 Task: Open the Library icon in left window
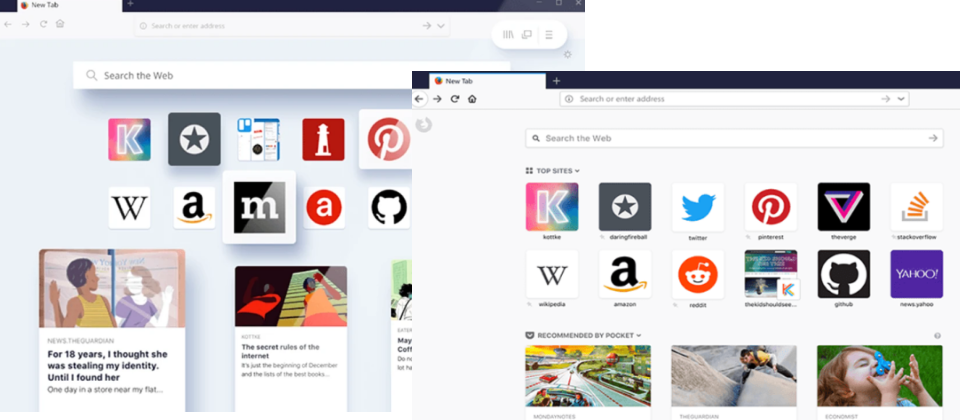coord(508,35)
